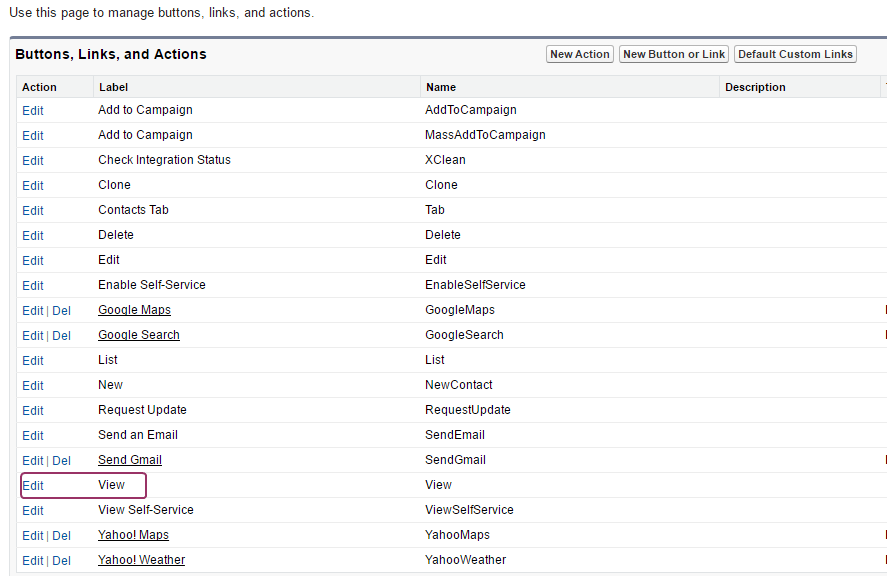This screenshot has height=576, width=887.
Task: Delete the Yahoo! Maps entry
Action: coord(61,535)
